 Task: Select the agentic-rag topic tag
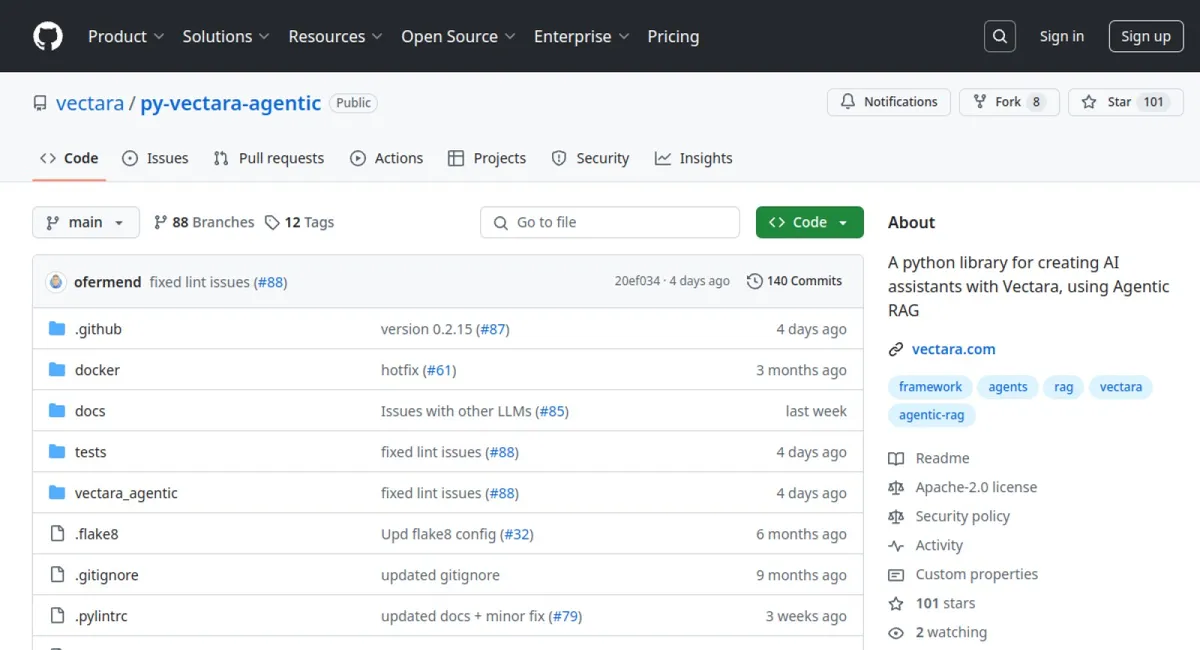click(x=932, y=415)
